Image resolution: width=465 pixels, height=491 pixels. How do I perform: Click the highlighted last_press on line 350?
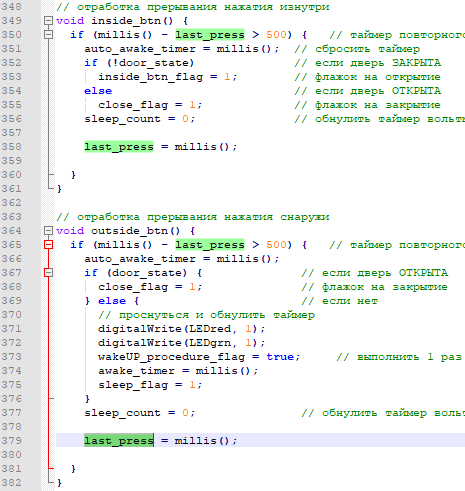[210, 35]
